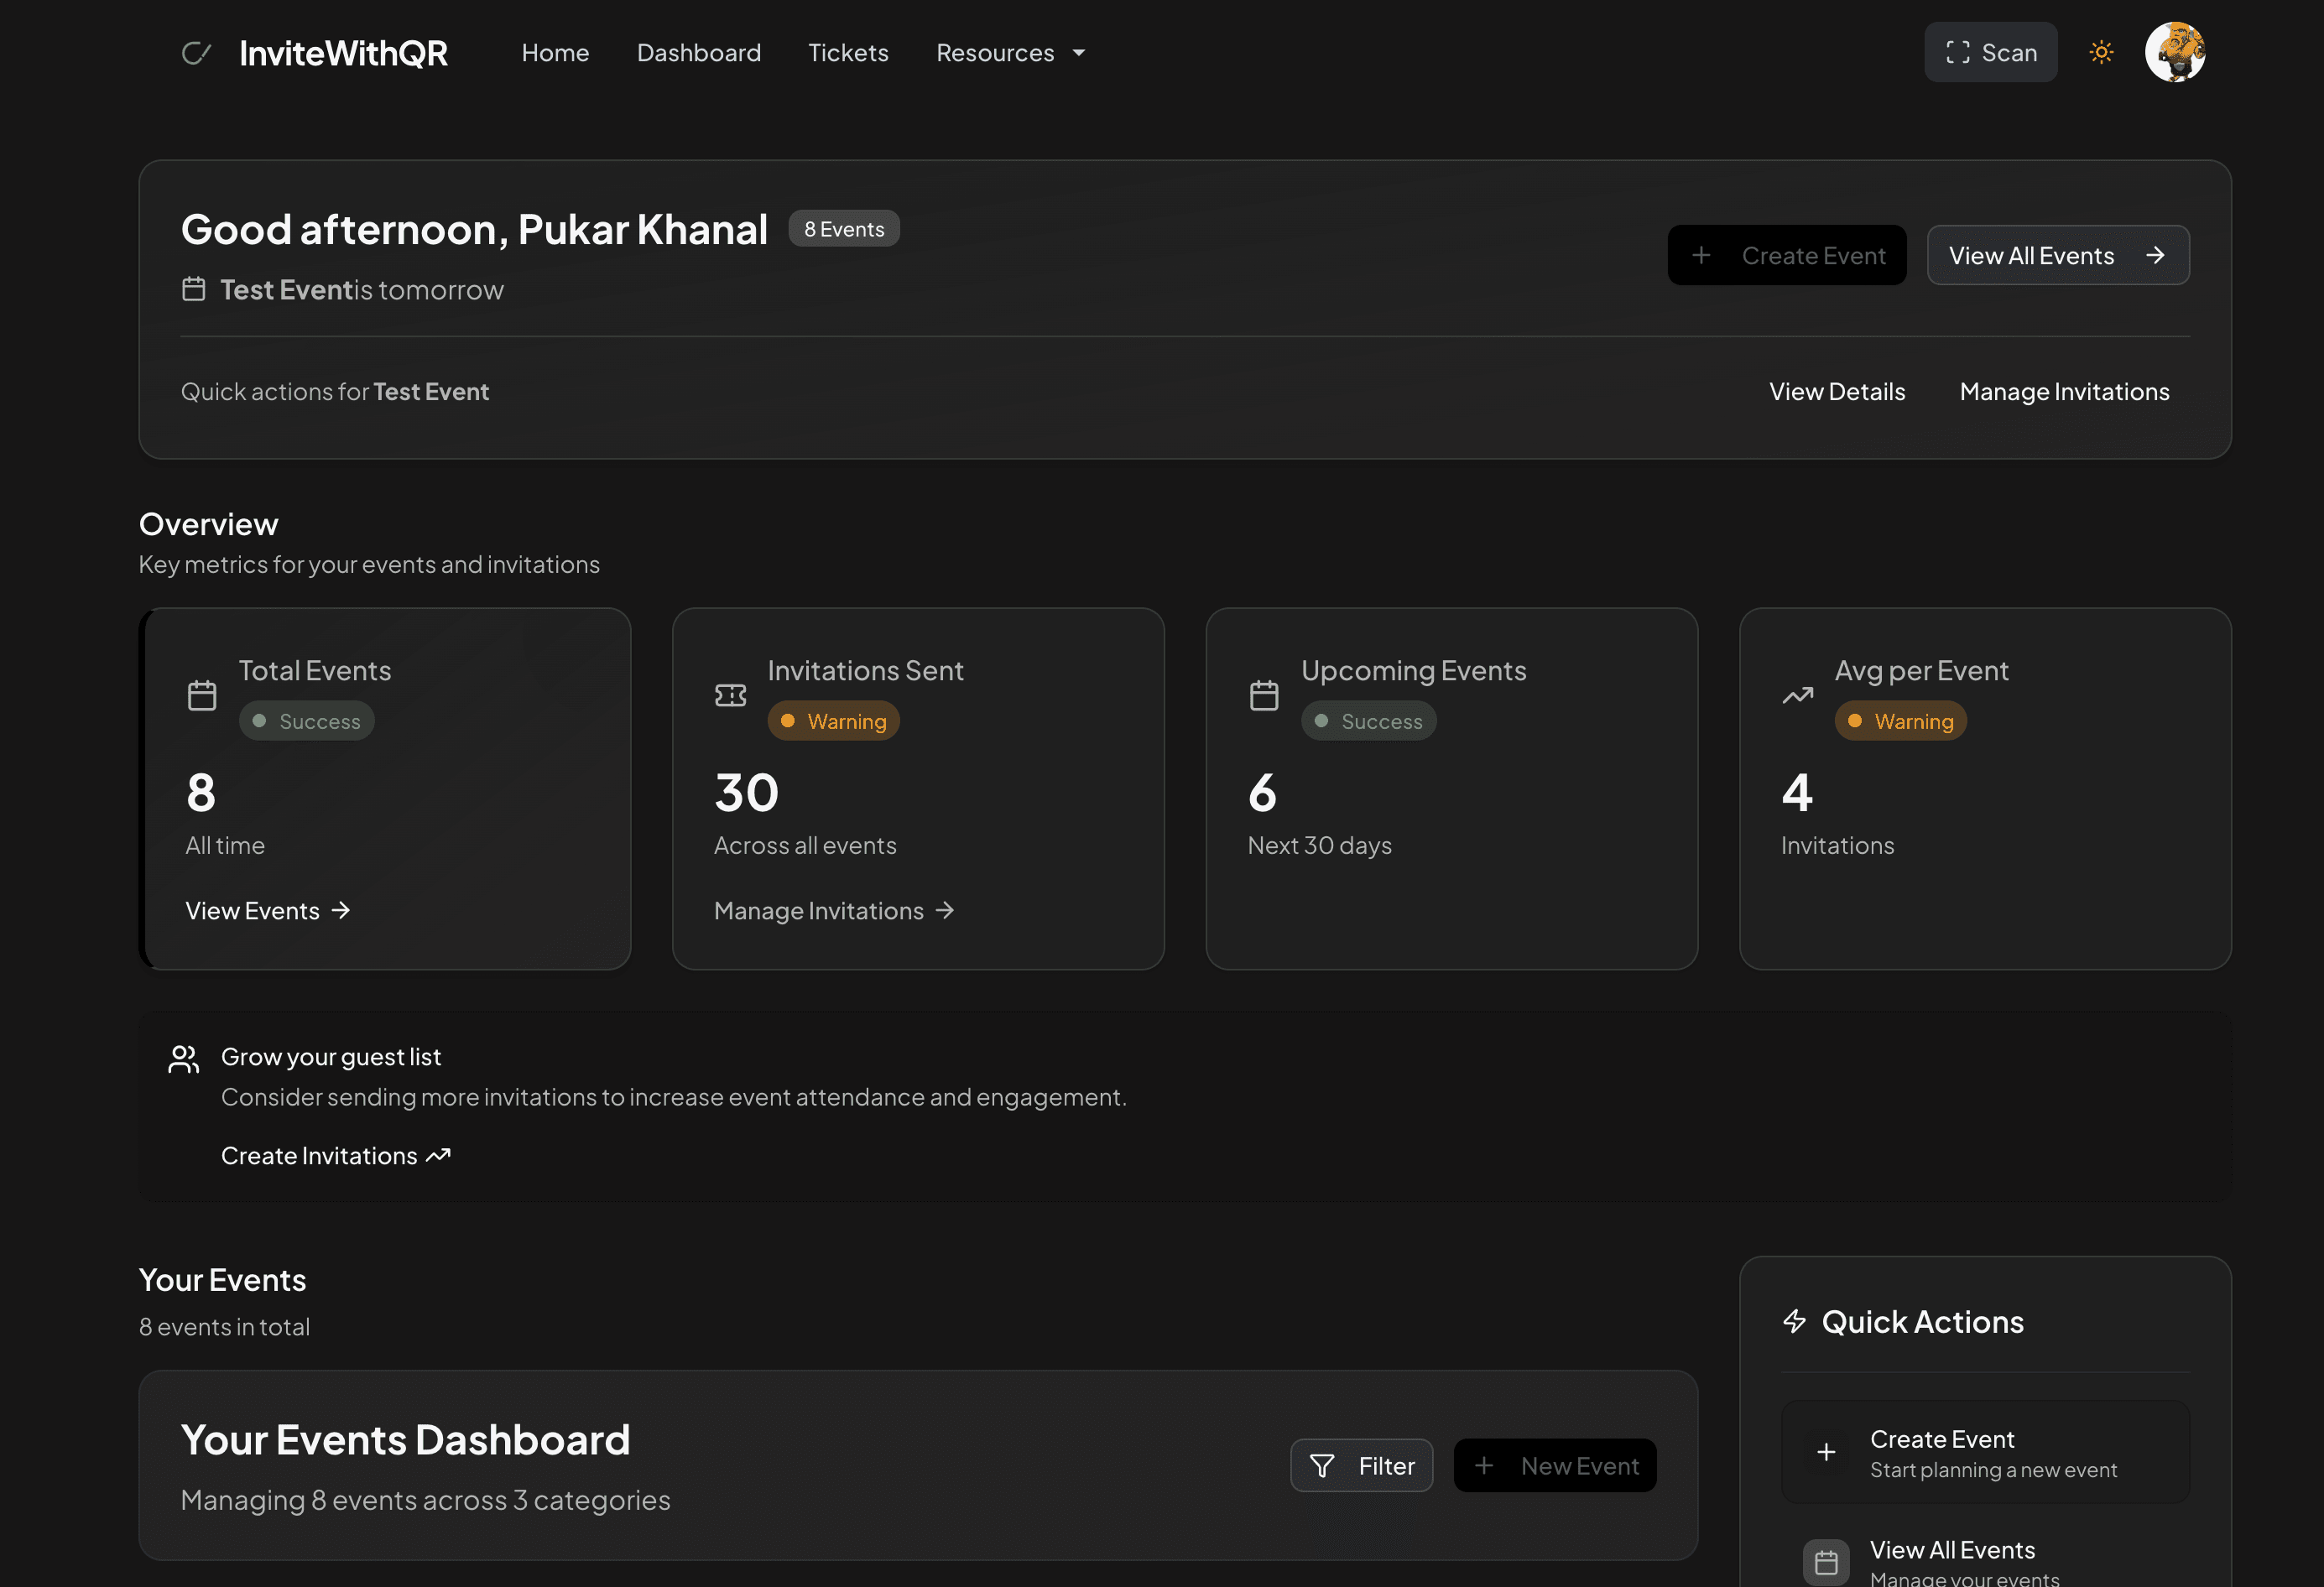Click the '8 events in total' text
This screenshot has width=2324, height=1587.
[224, 1326]
